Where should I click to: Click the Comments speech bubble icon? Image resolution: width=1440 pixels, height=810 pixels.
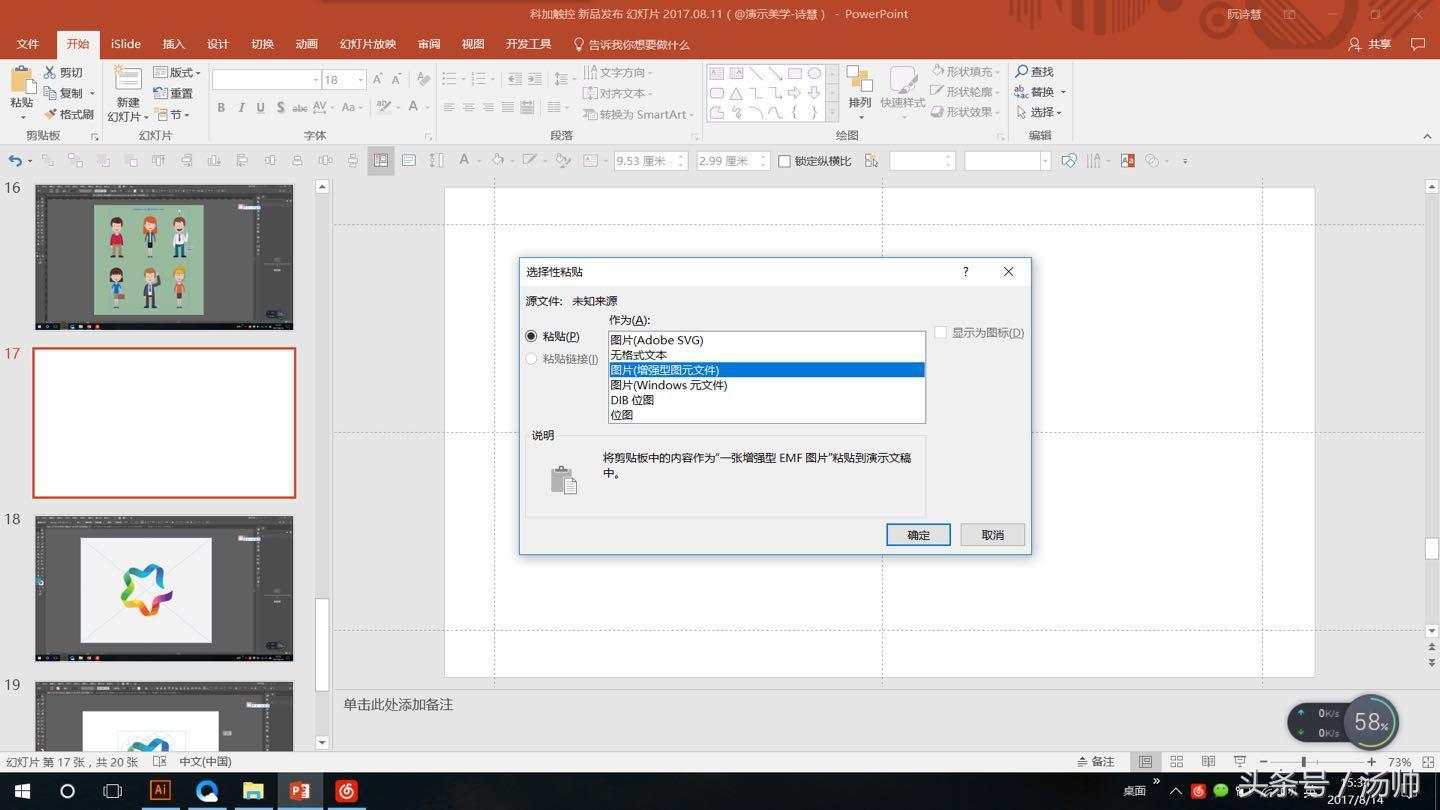coord(1417,44)
